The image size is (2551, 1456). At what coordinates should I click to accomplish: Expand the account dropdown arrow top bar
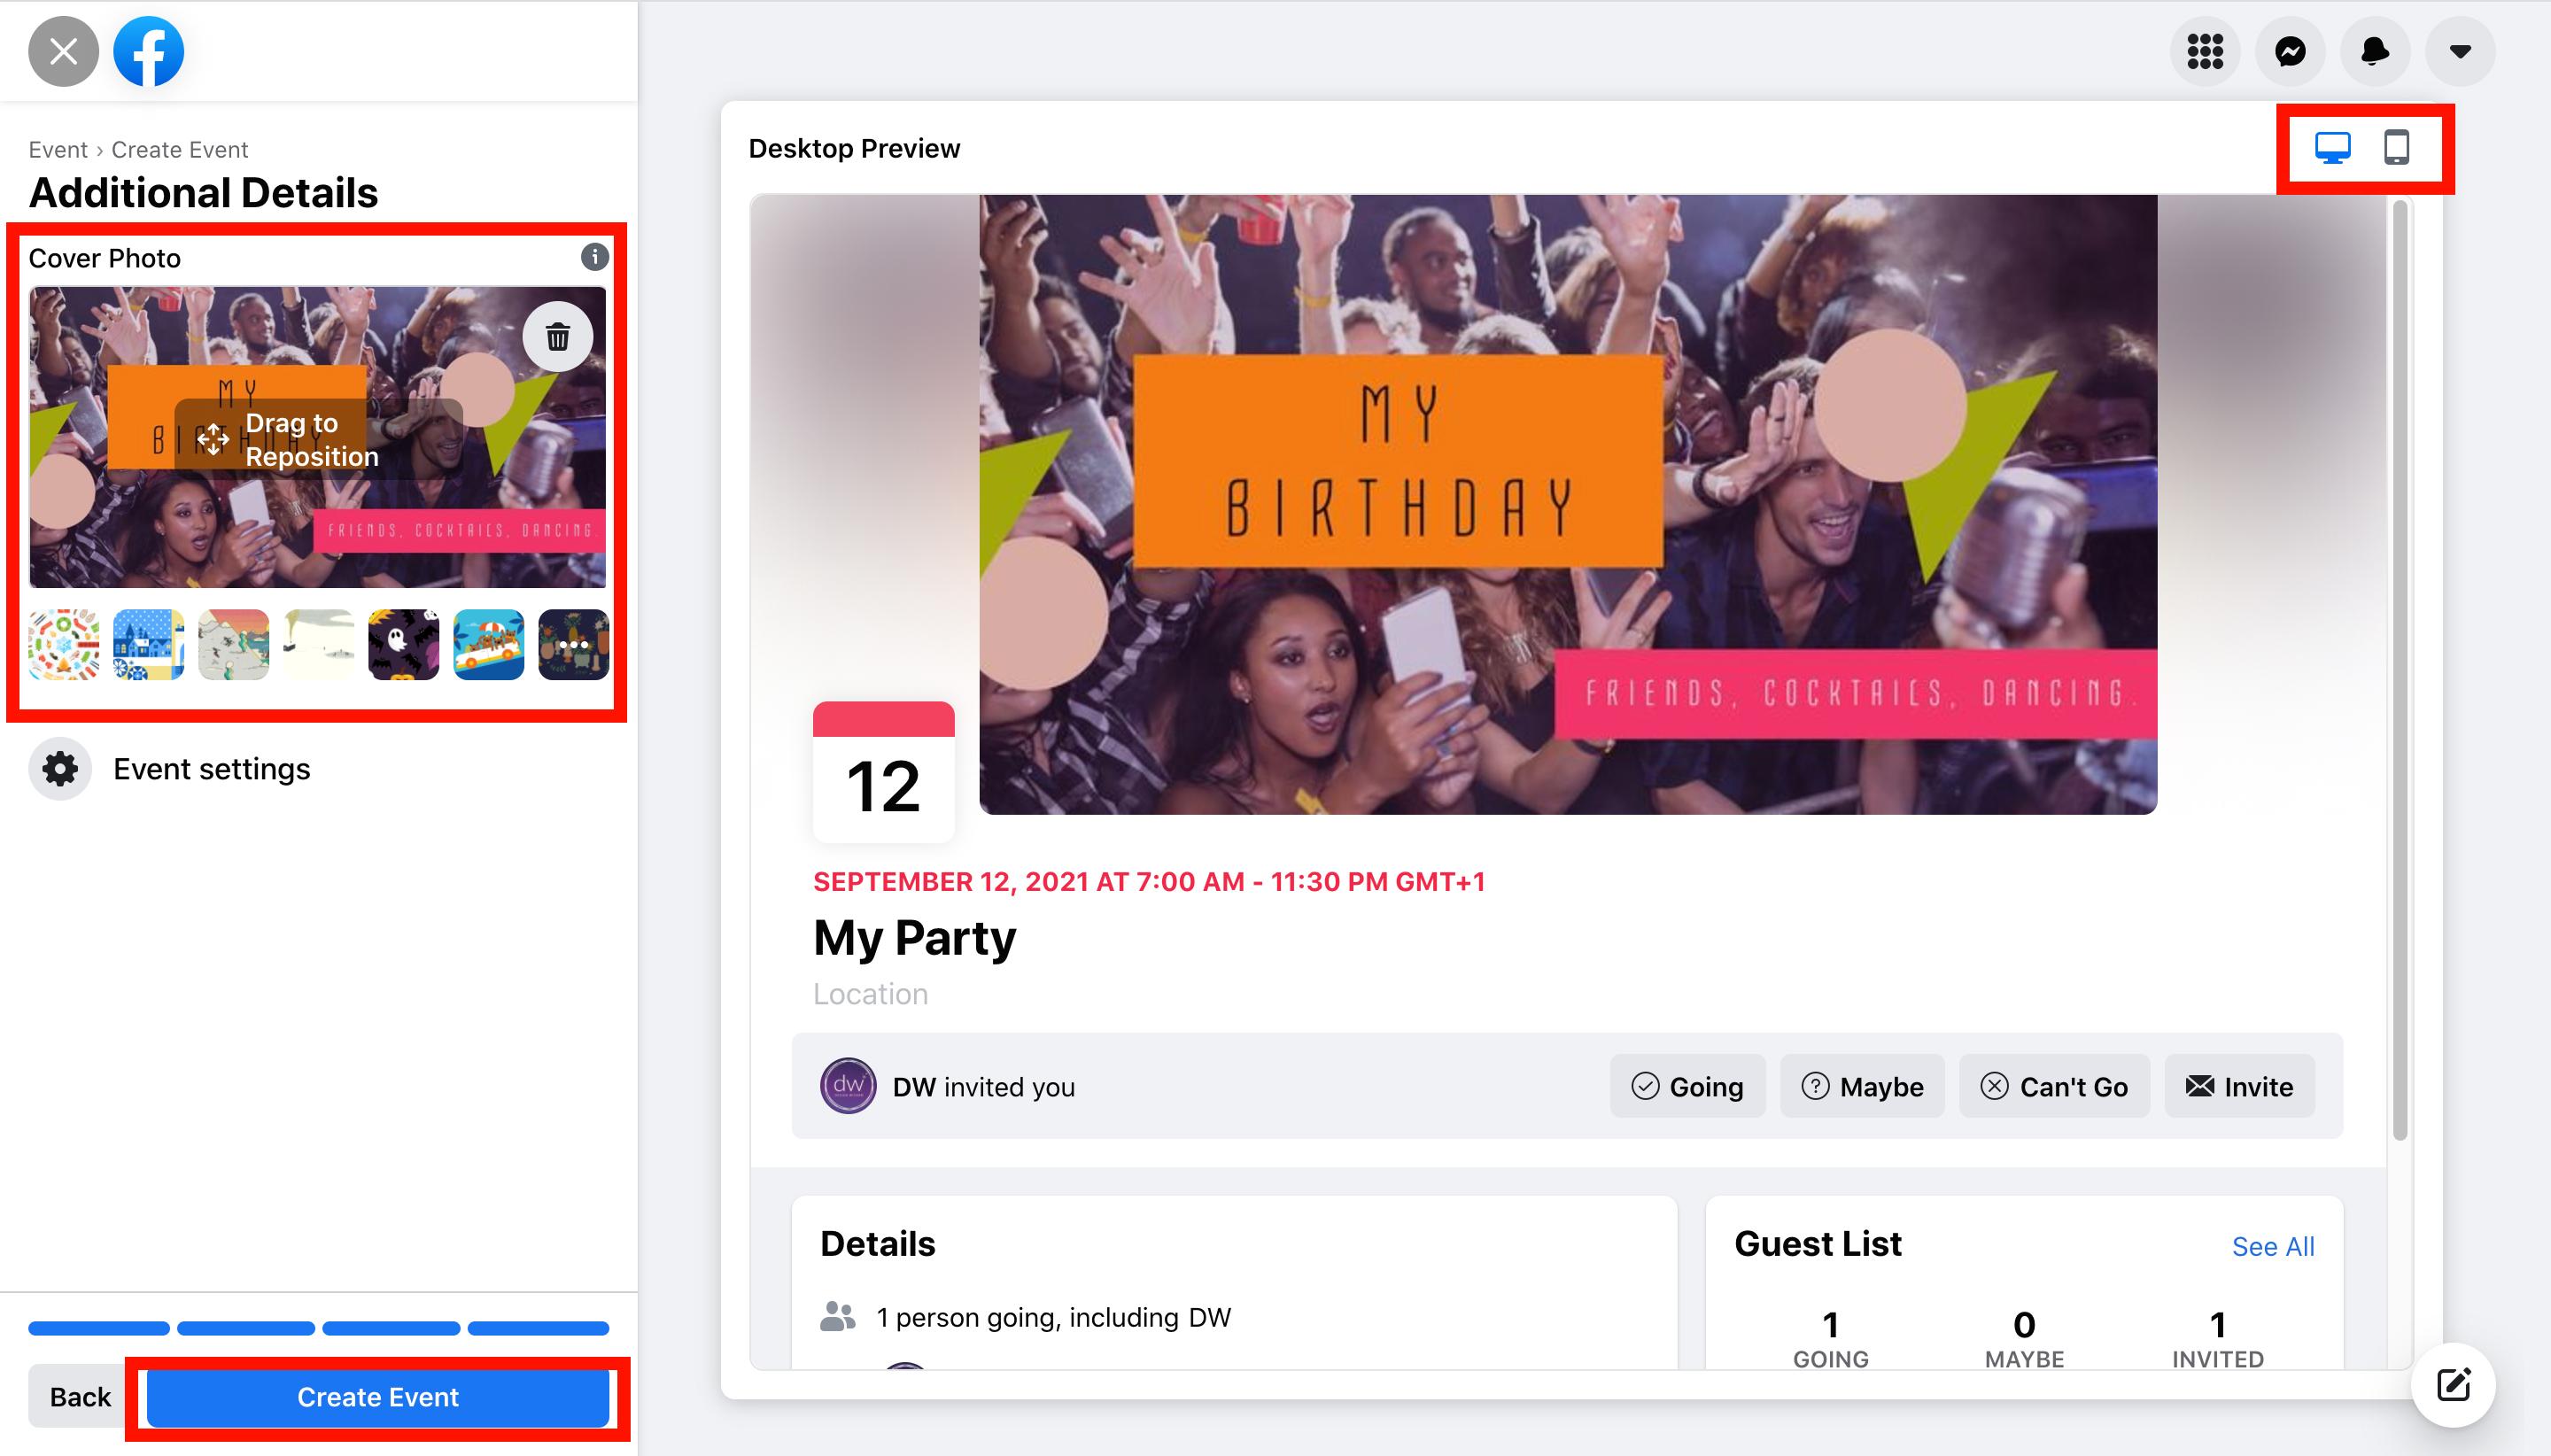[2460, 50]
